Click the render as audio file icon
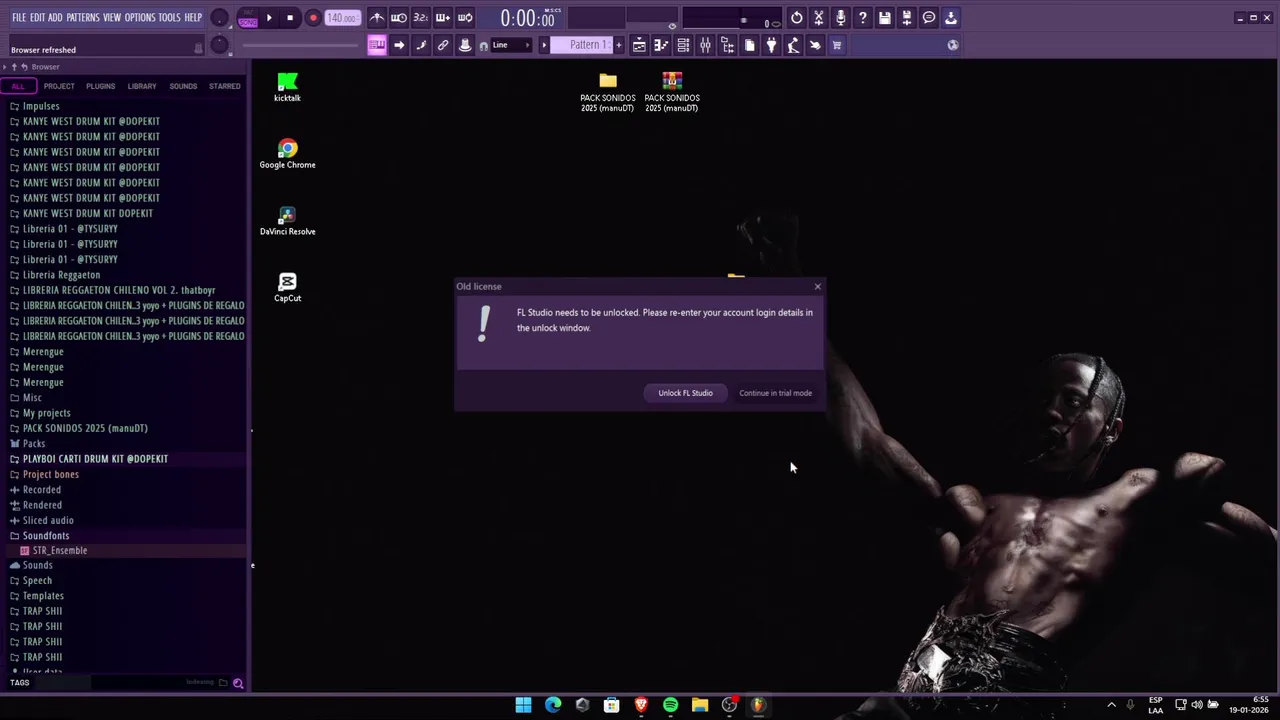Screen dimensions: 1280x720 coord(907,18)
